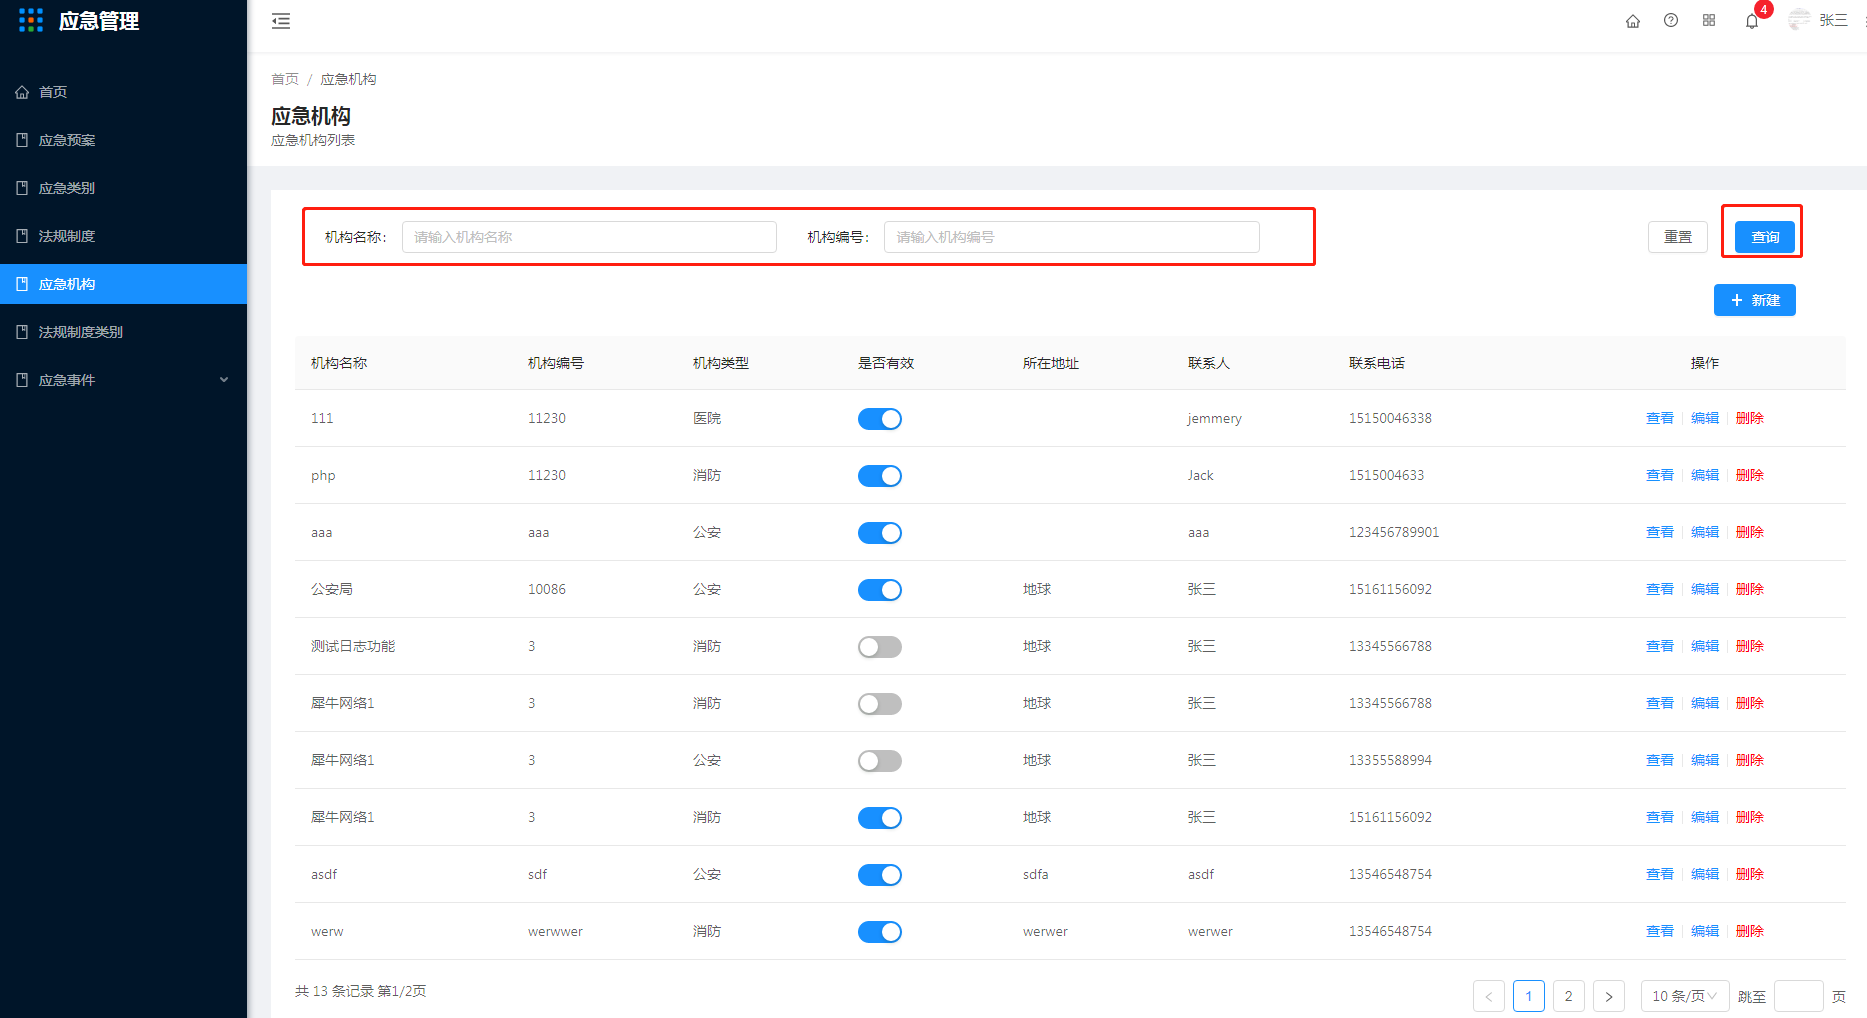Click 首页 breadcrumb link
Screen dimensions: 1867x1018
(285, 79)
